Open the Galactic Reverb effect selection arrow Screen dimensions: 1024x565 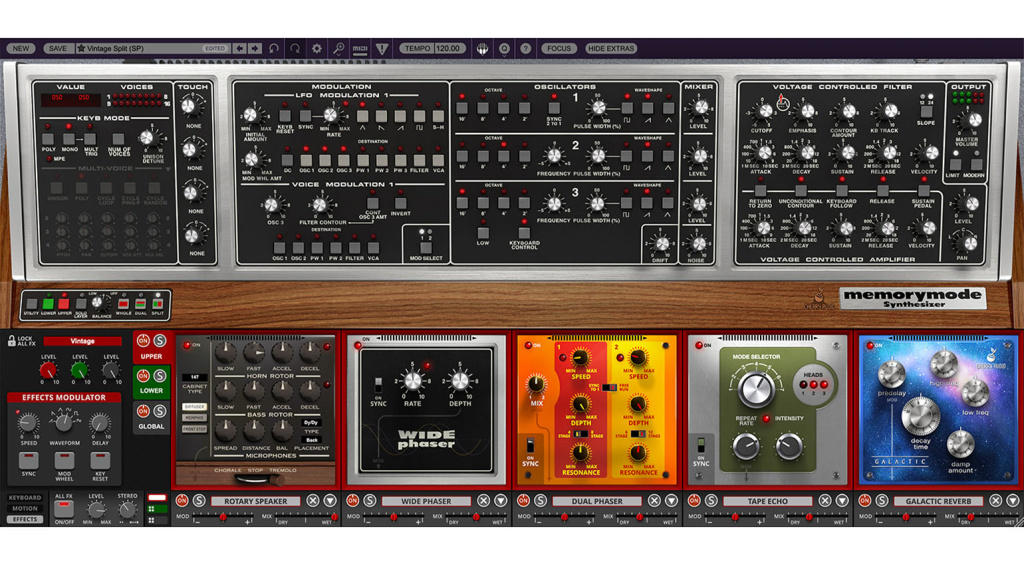click(x=1012, y=501)
